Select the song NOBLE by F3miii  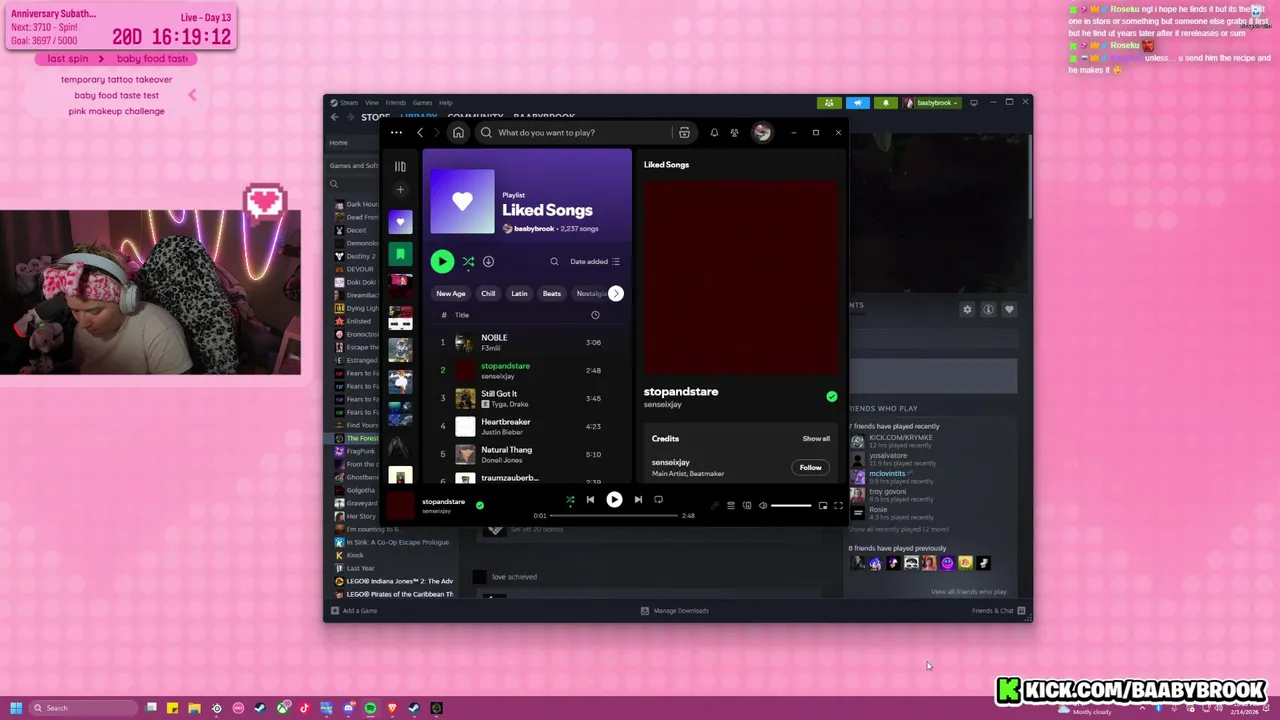coord(528,342)
